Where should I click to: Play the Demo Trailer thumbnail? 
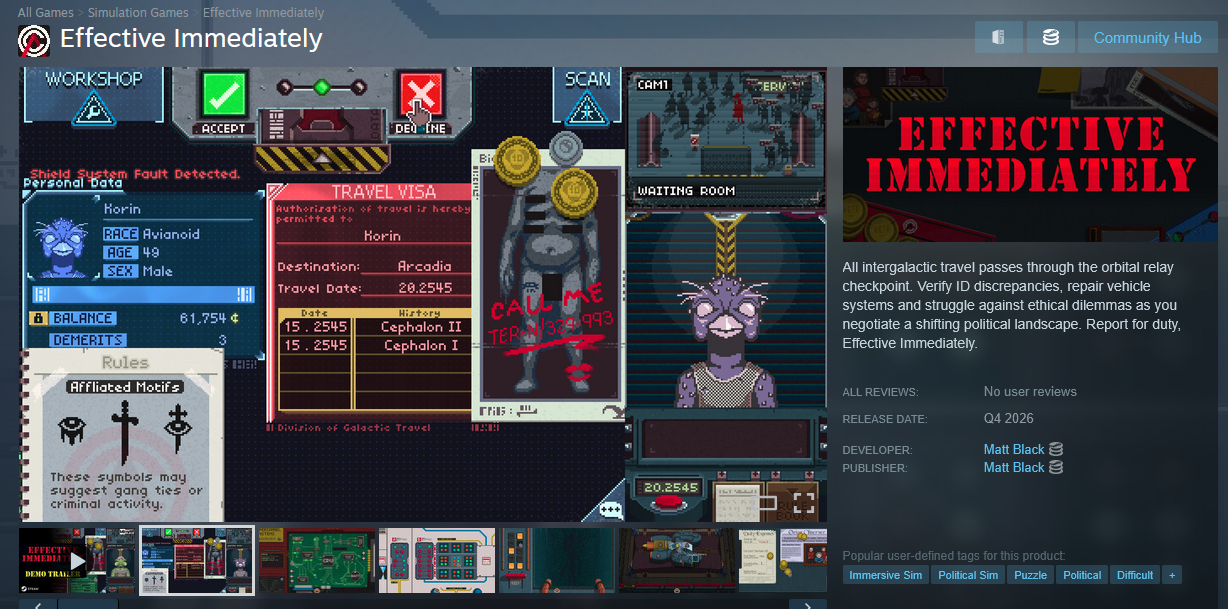pyautogui.click(x=77, y=561)
